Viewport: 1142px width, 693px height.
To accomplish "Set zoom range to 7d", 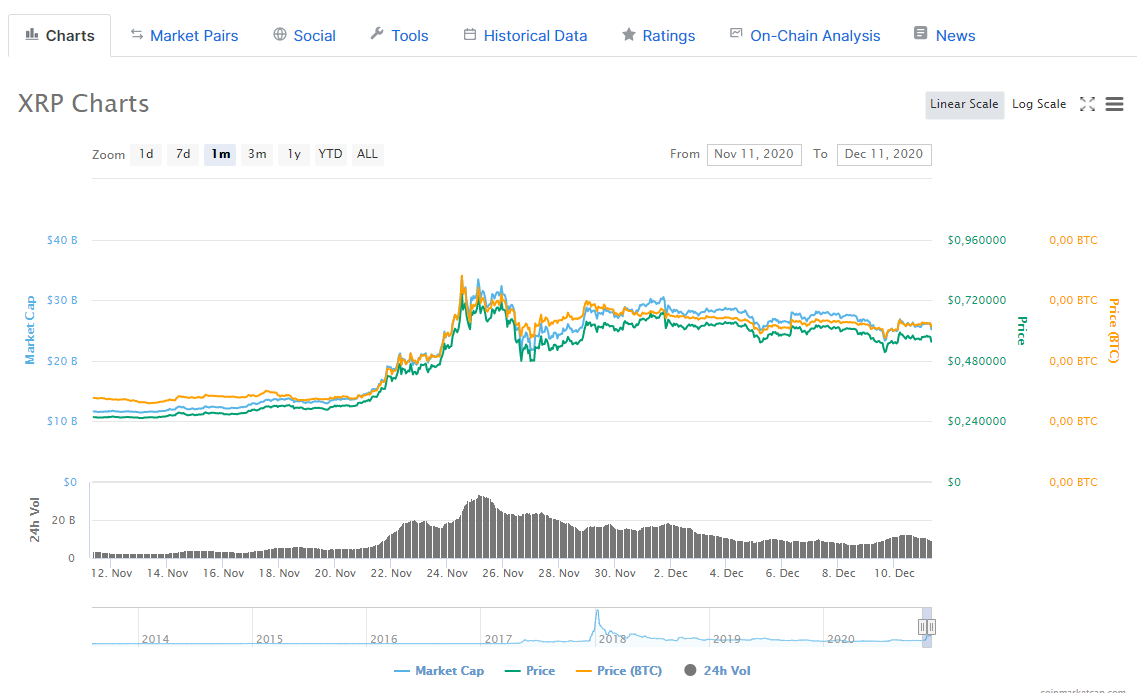I will [x=183, y=154].
